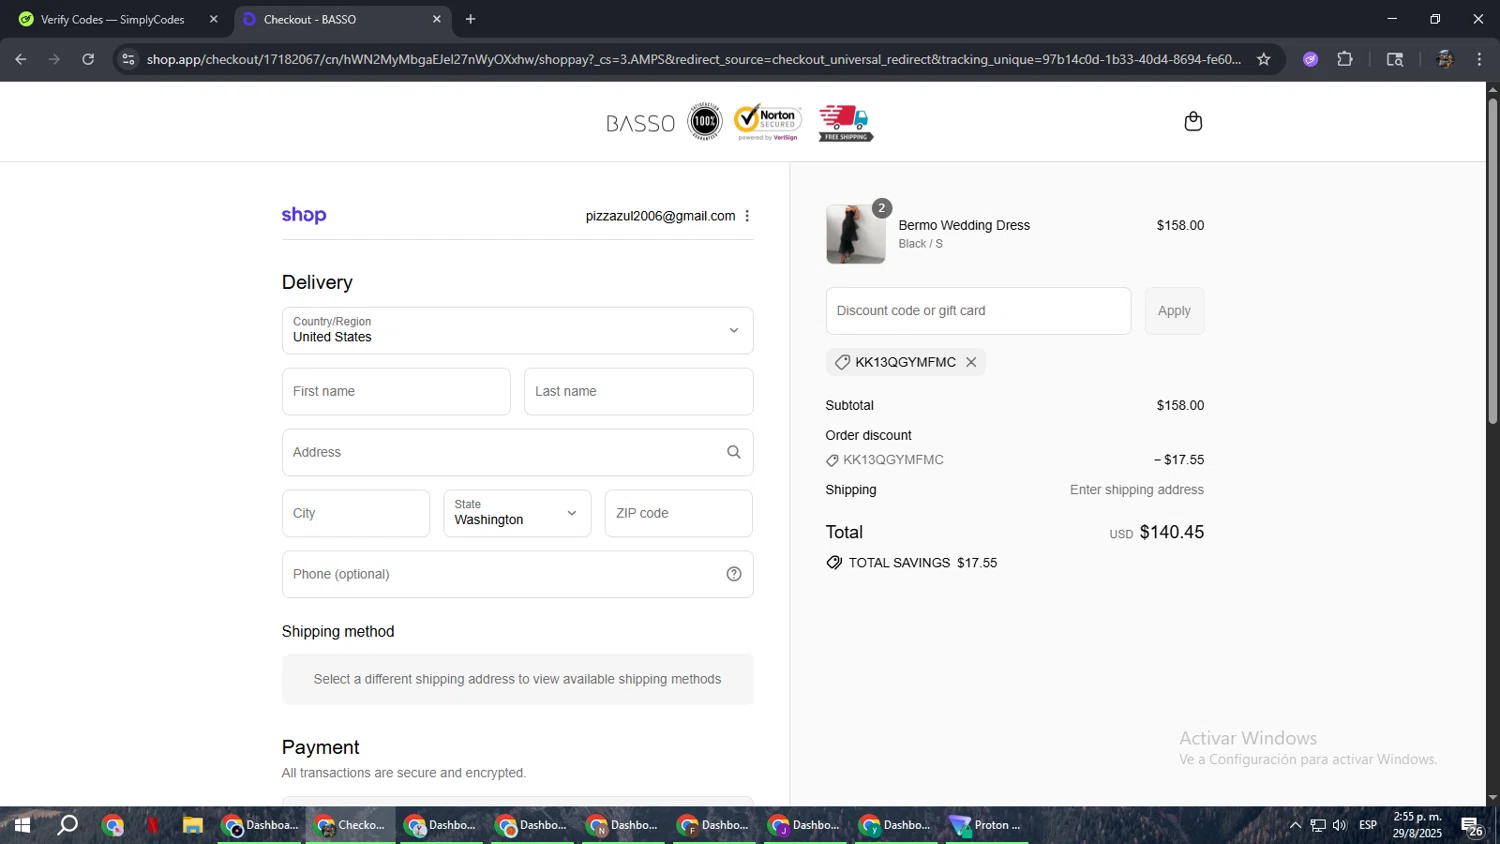Open notification center in taskbar

click(1472, 826)
